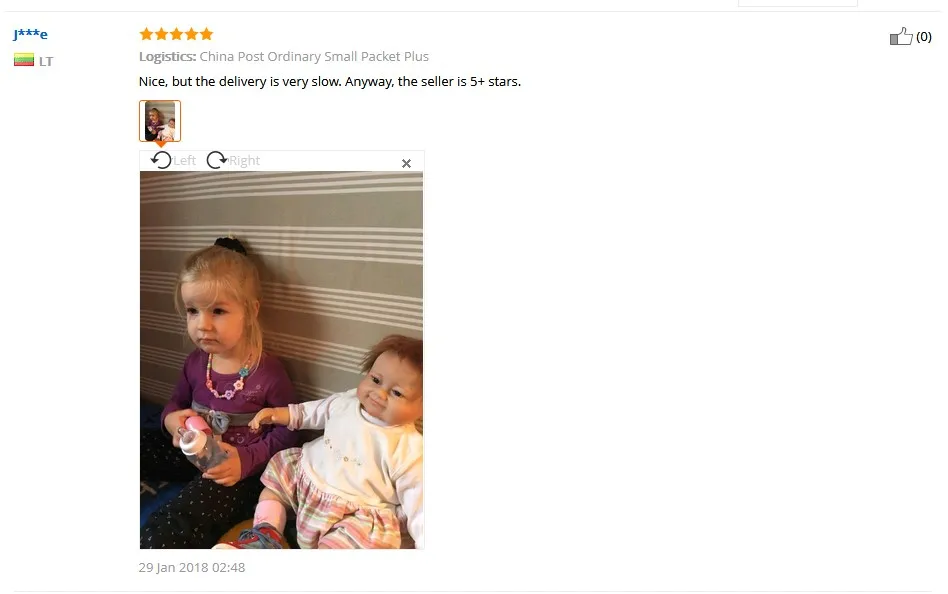Select the review photo thumbnail
The width and height of the screenshot is (948, 594).
[x=160, y=121]
